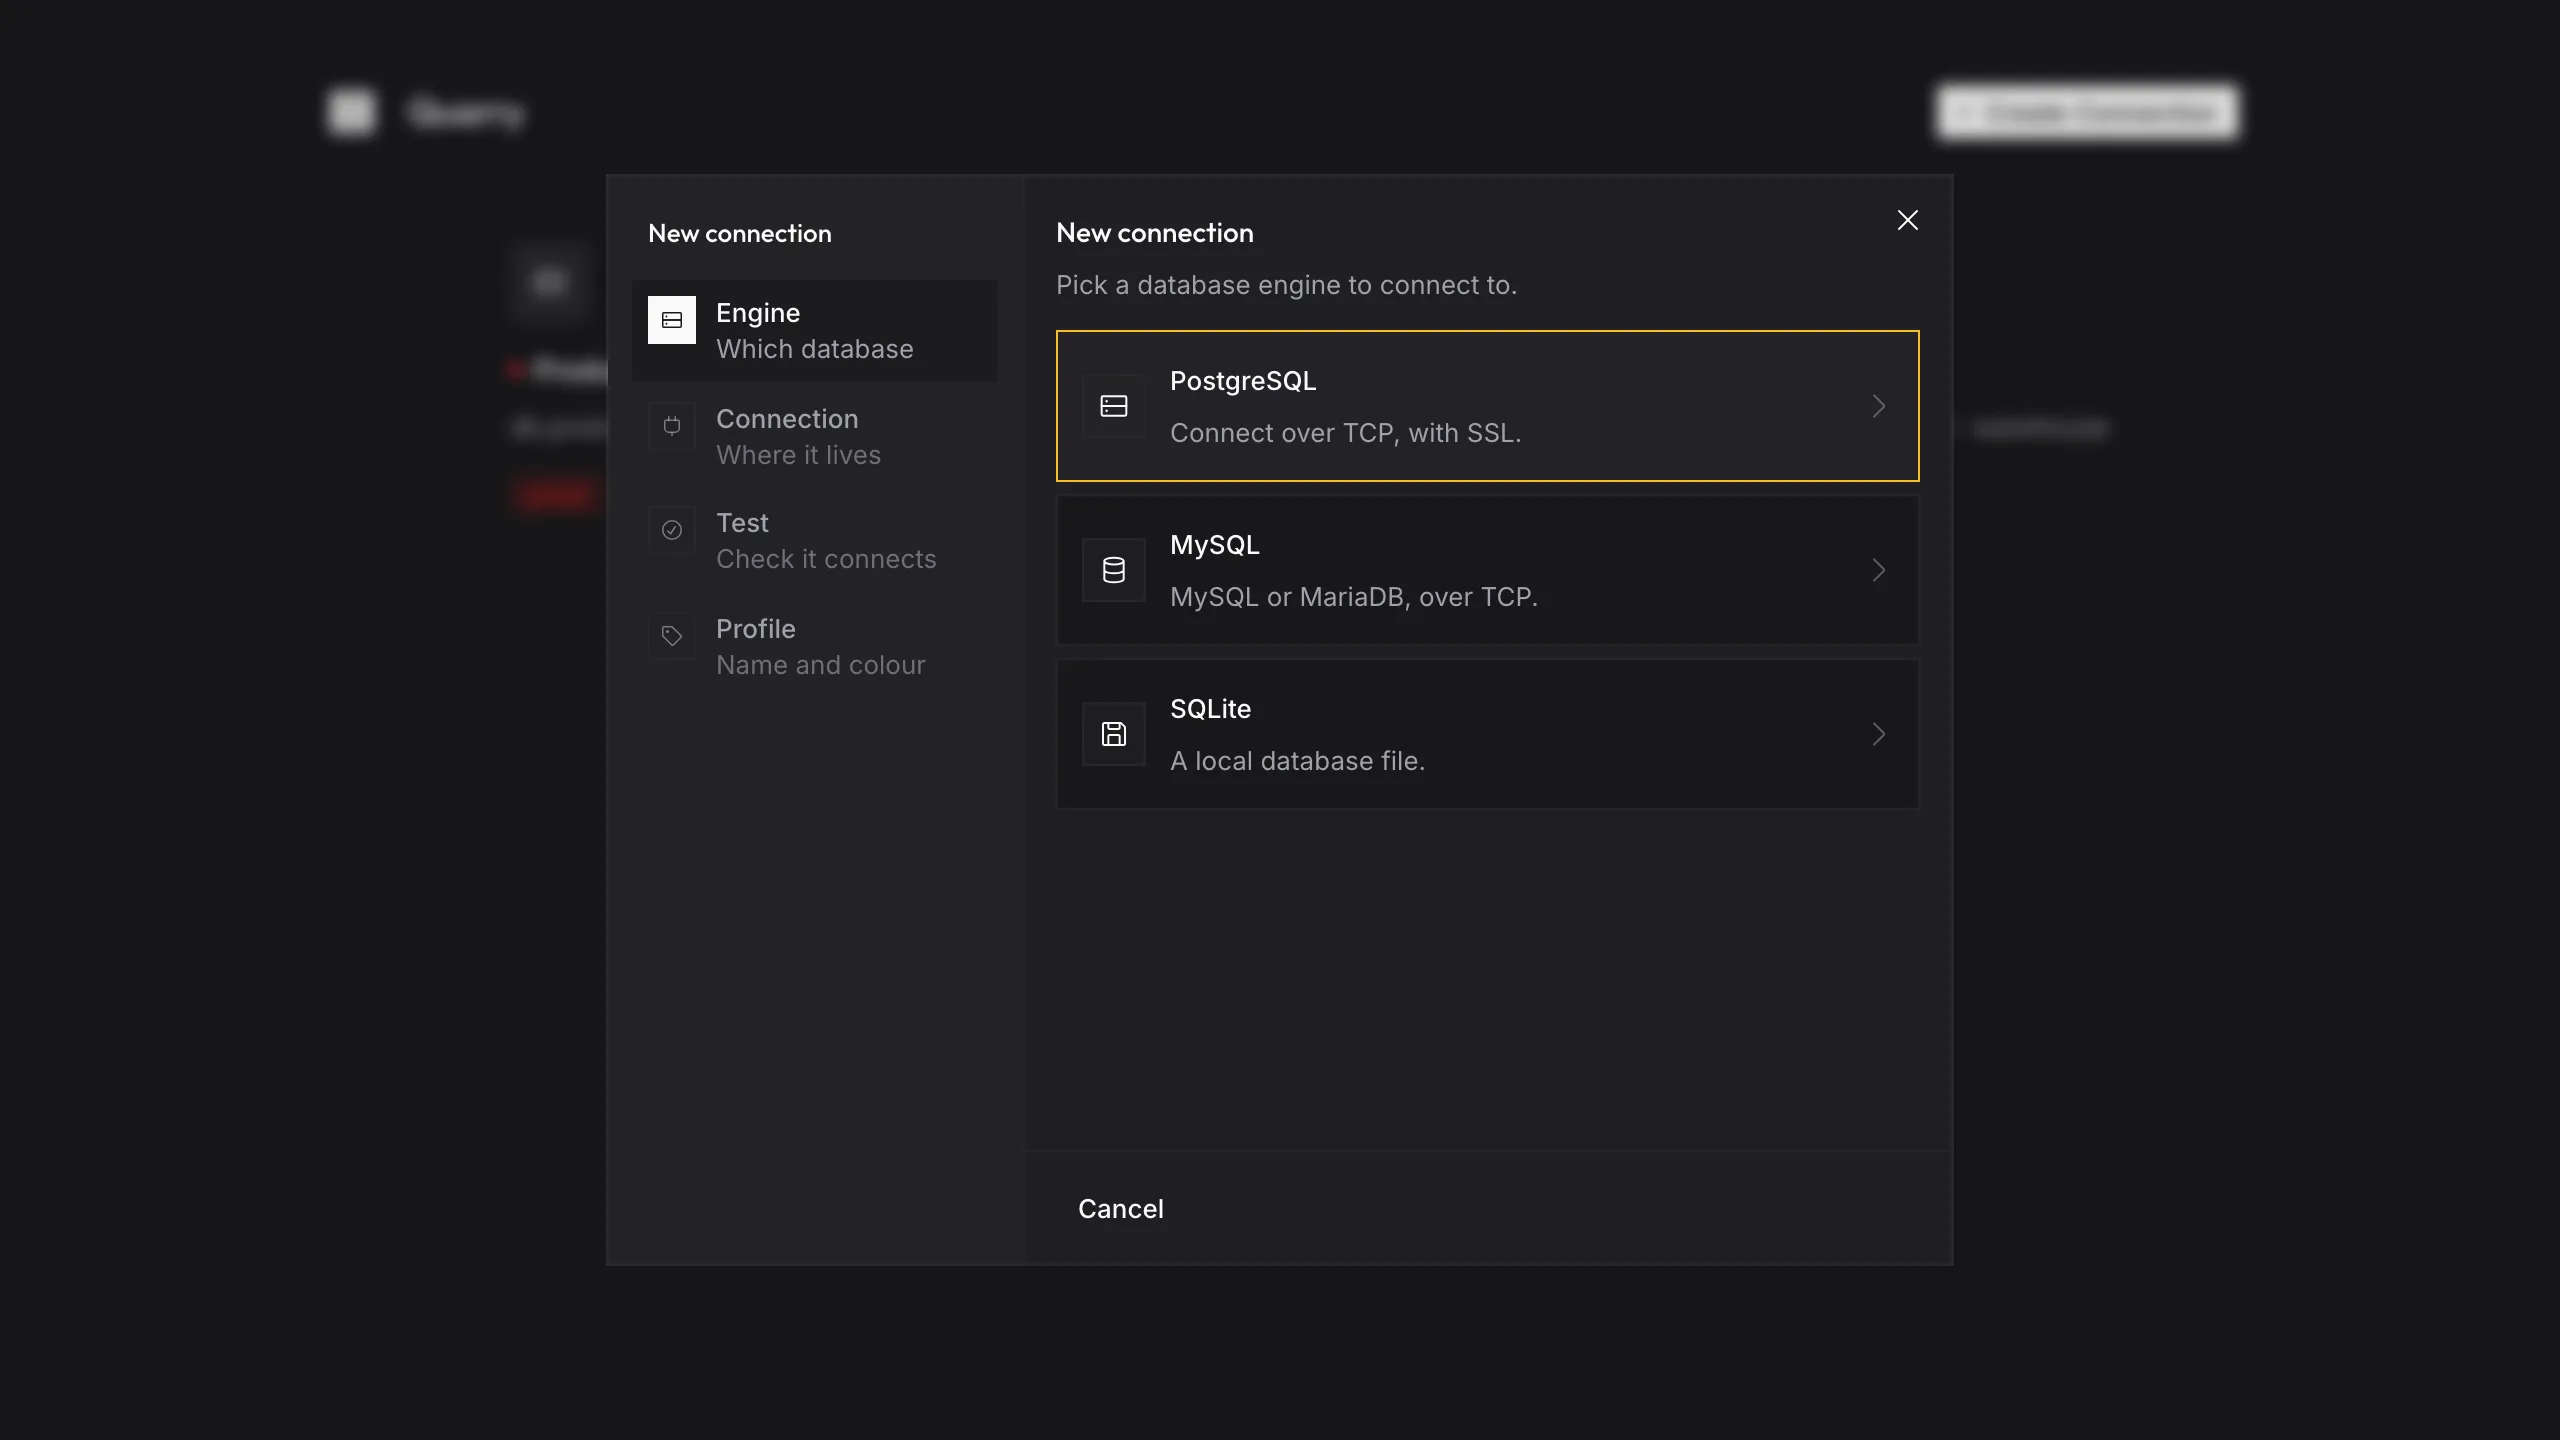The width and height of the screenshot is (2560, 1440).
Task: Choose MySQL engine title
Action: 1215,545
